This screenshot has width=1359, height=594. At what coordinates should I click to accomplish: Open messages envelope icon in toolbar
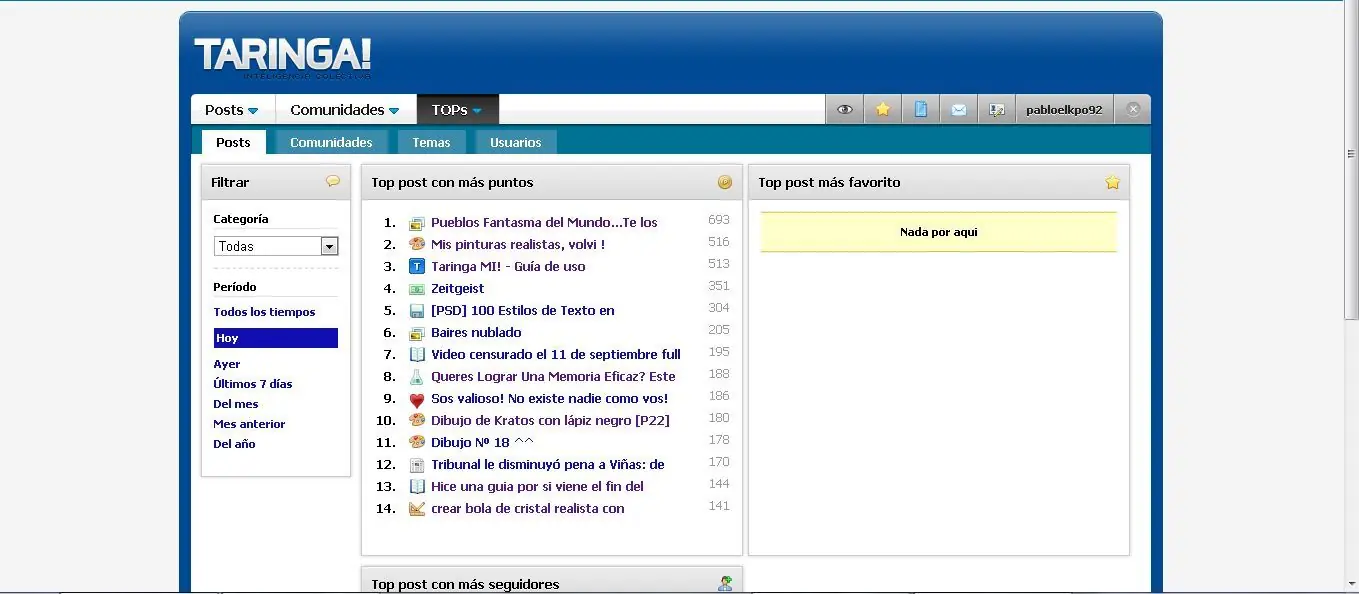pos(959,110)
